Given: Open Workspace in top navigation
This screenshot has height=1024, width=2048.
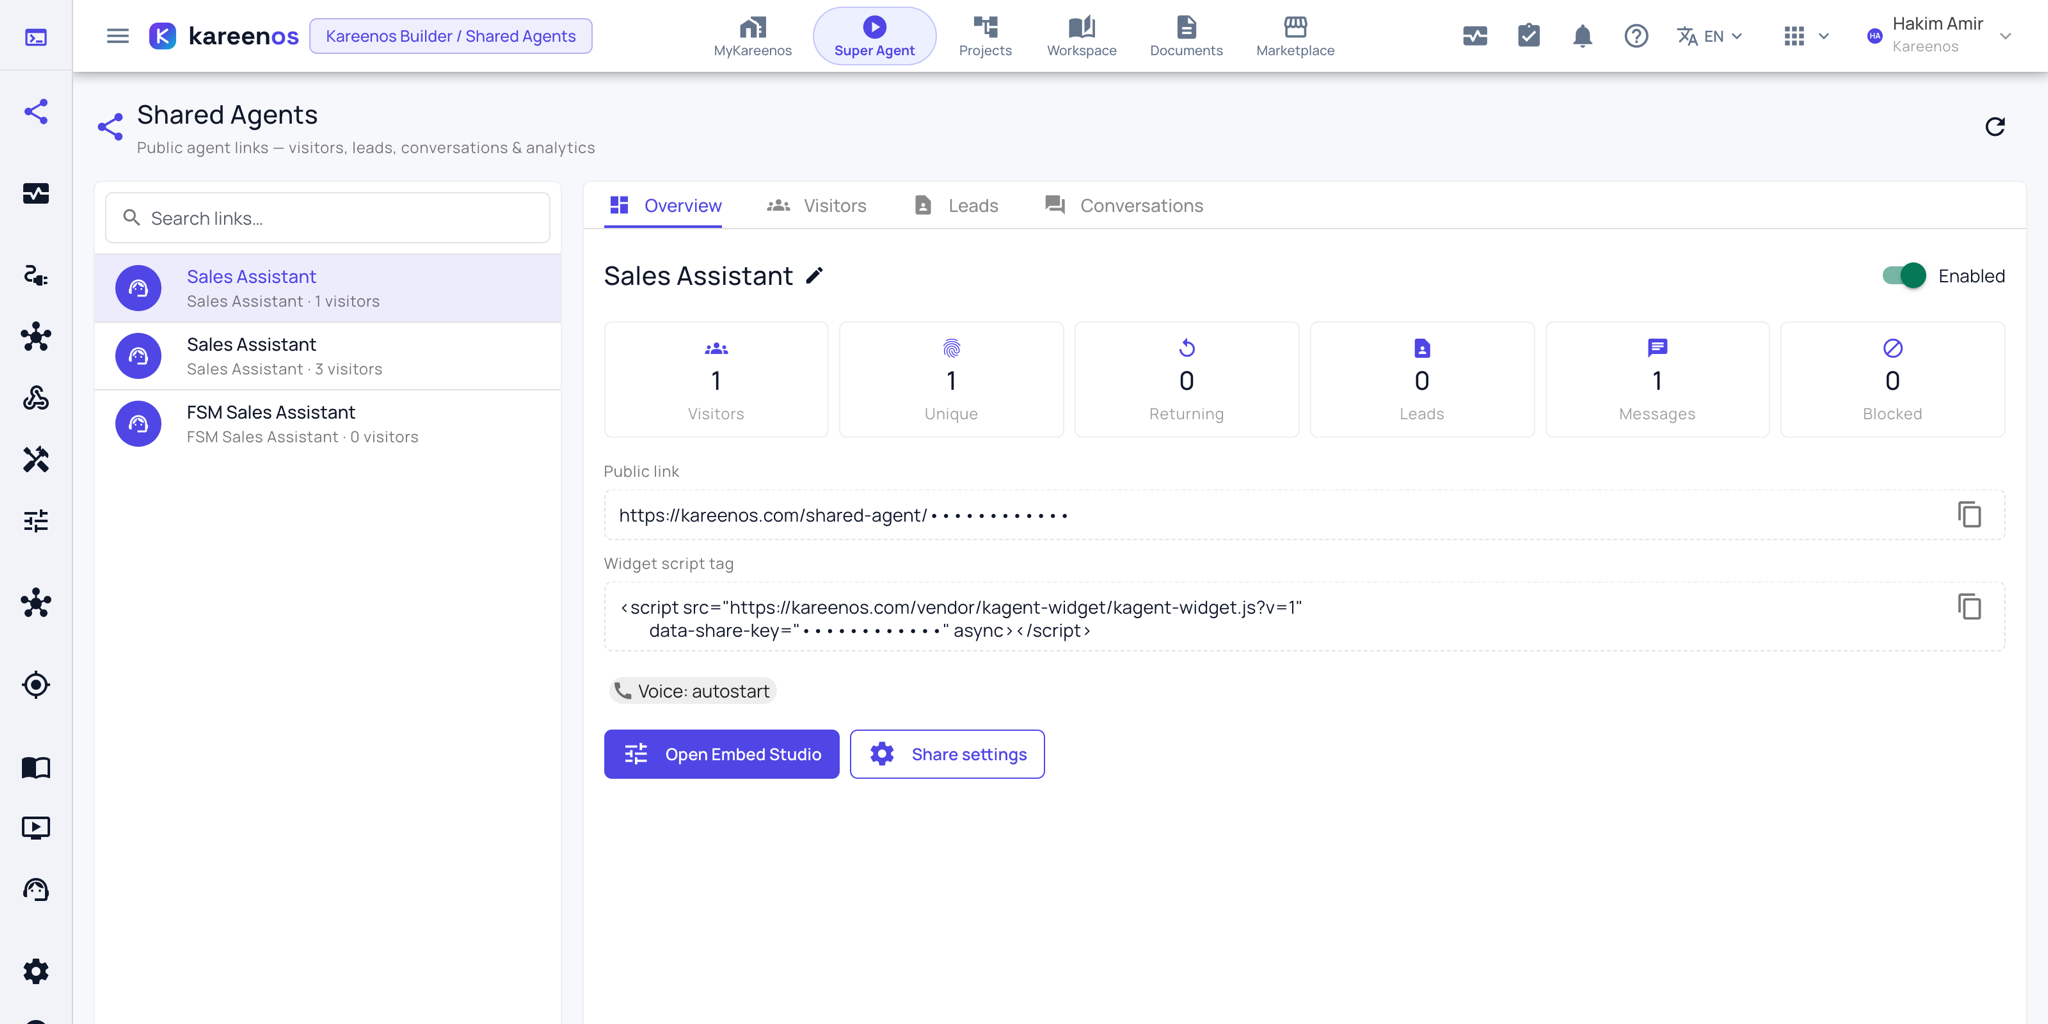Looking at the screenshot, I should [1081, 36].
